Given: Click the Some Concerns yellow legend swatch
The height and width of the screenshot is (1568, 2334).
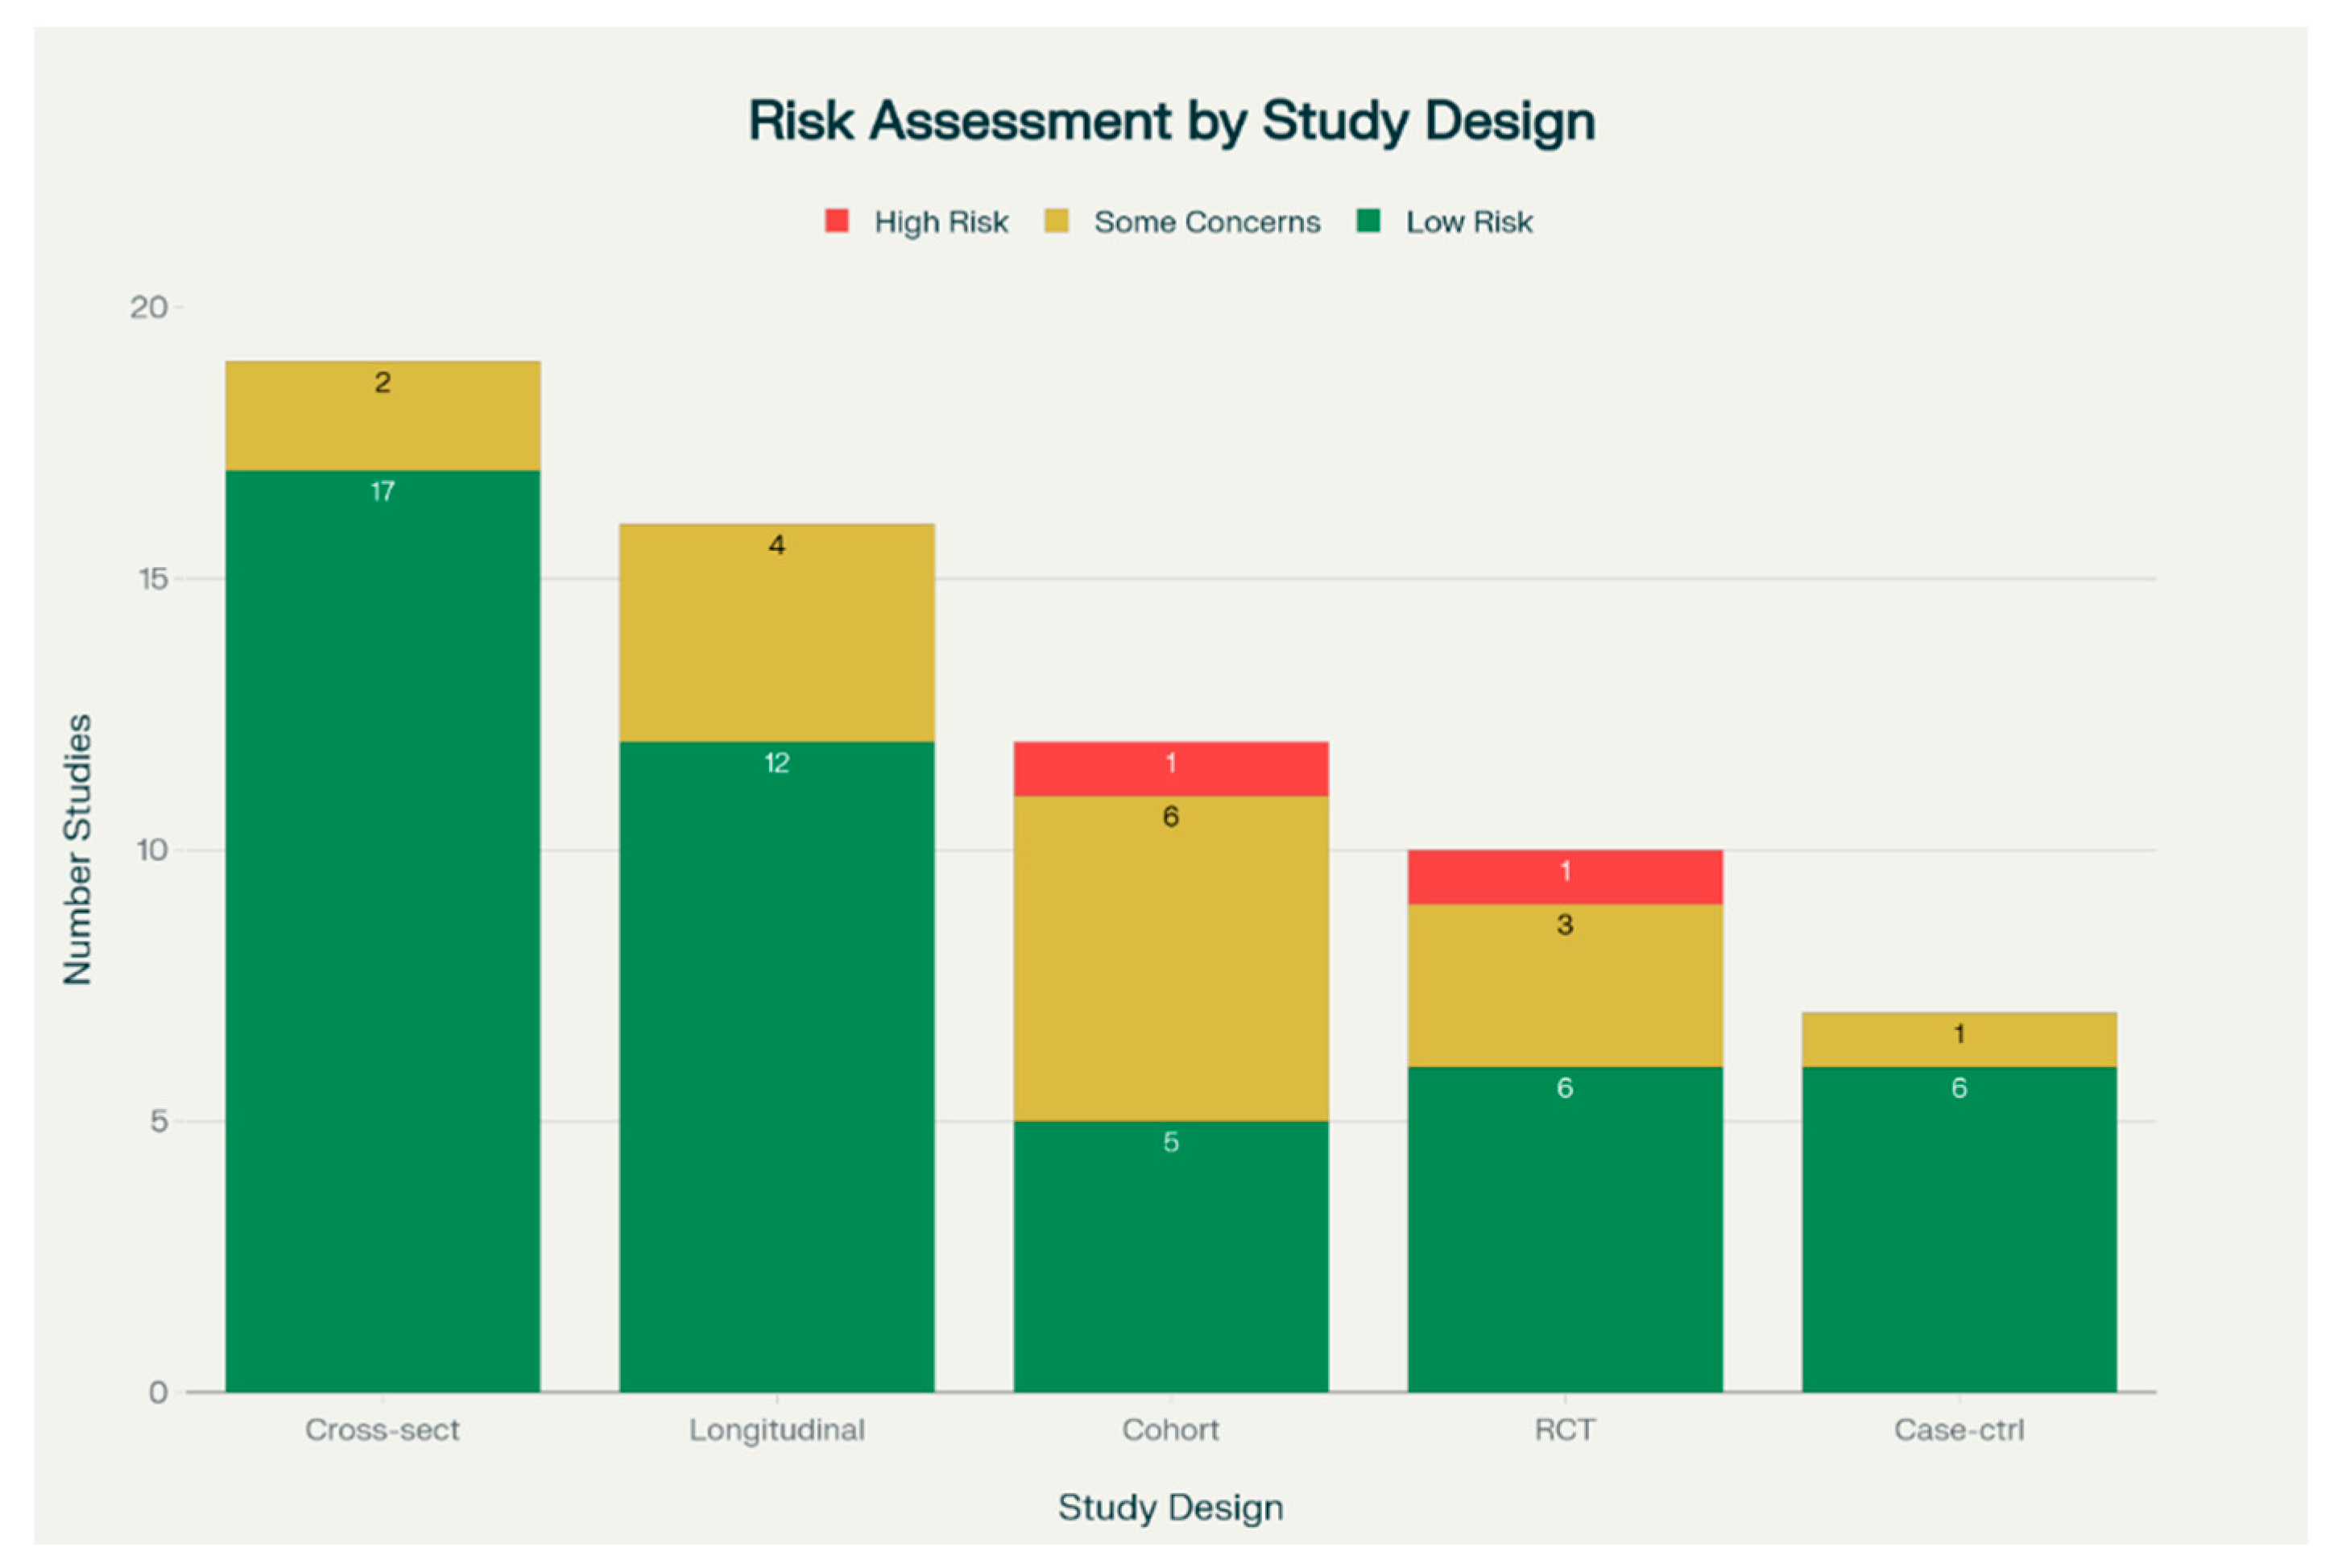Looking at the screenshot, I should coord(1056,221).
